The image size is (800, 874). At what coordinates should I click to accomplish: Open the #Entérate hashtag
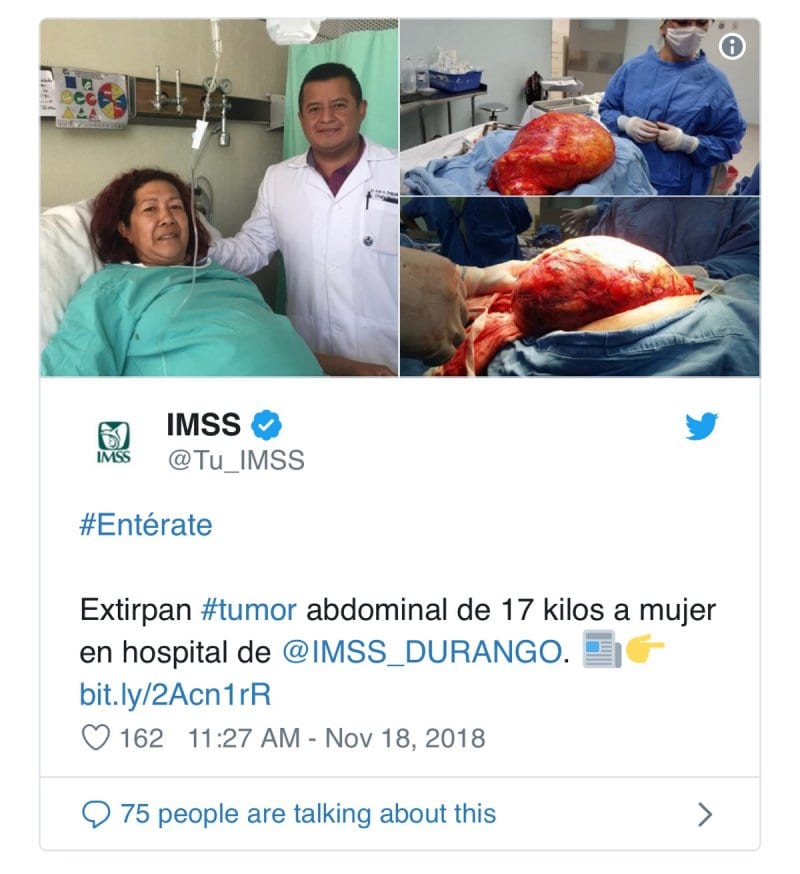tap(146, 525)
